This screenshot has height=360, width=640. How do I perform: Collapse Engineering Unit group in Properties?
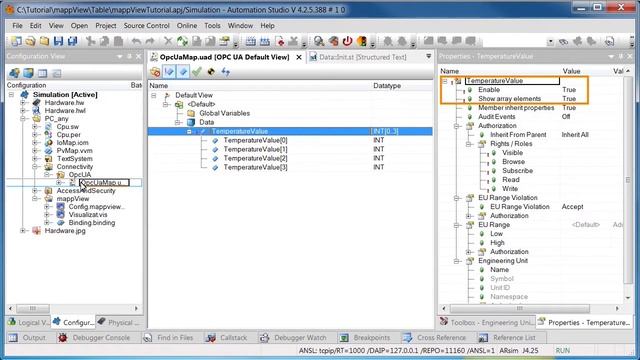(457, 261)
